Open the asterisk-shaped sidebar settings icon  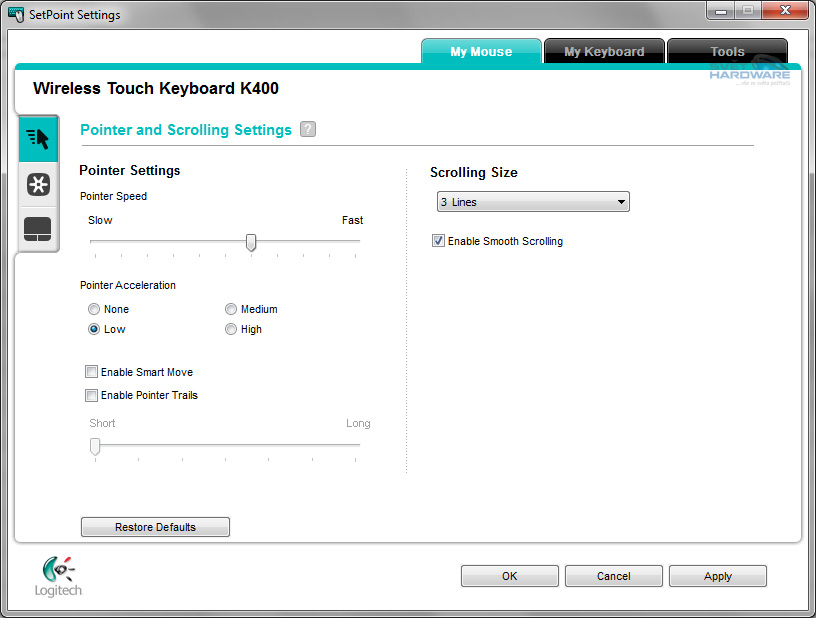click(x=38, y=185)
